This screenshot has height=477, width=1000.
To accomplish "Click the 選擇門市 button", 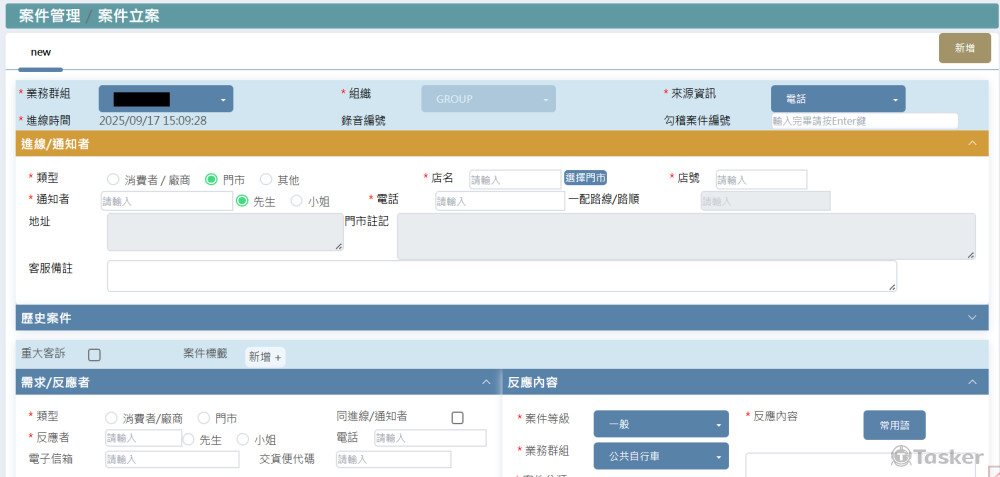I will point(585,178).
